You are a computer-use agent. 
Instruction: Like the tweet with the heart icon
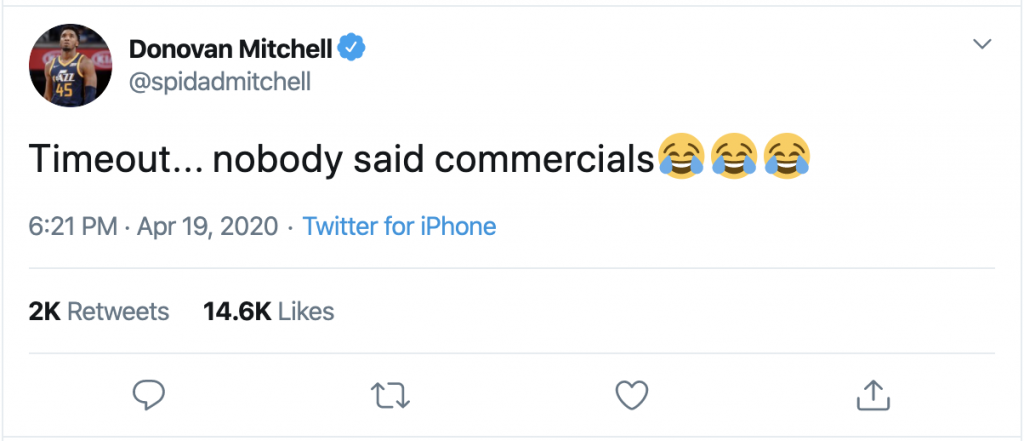point(631,395)
